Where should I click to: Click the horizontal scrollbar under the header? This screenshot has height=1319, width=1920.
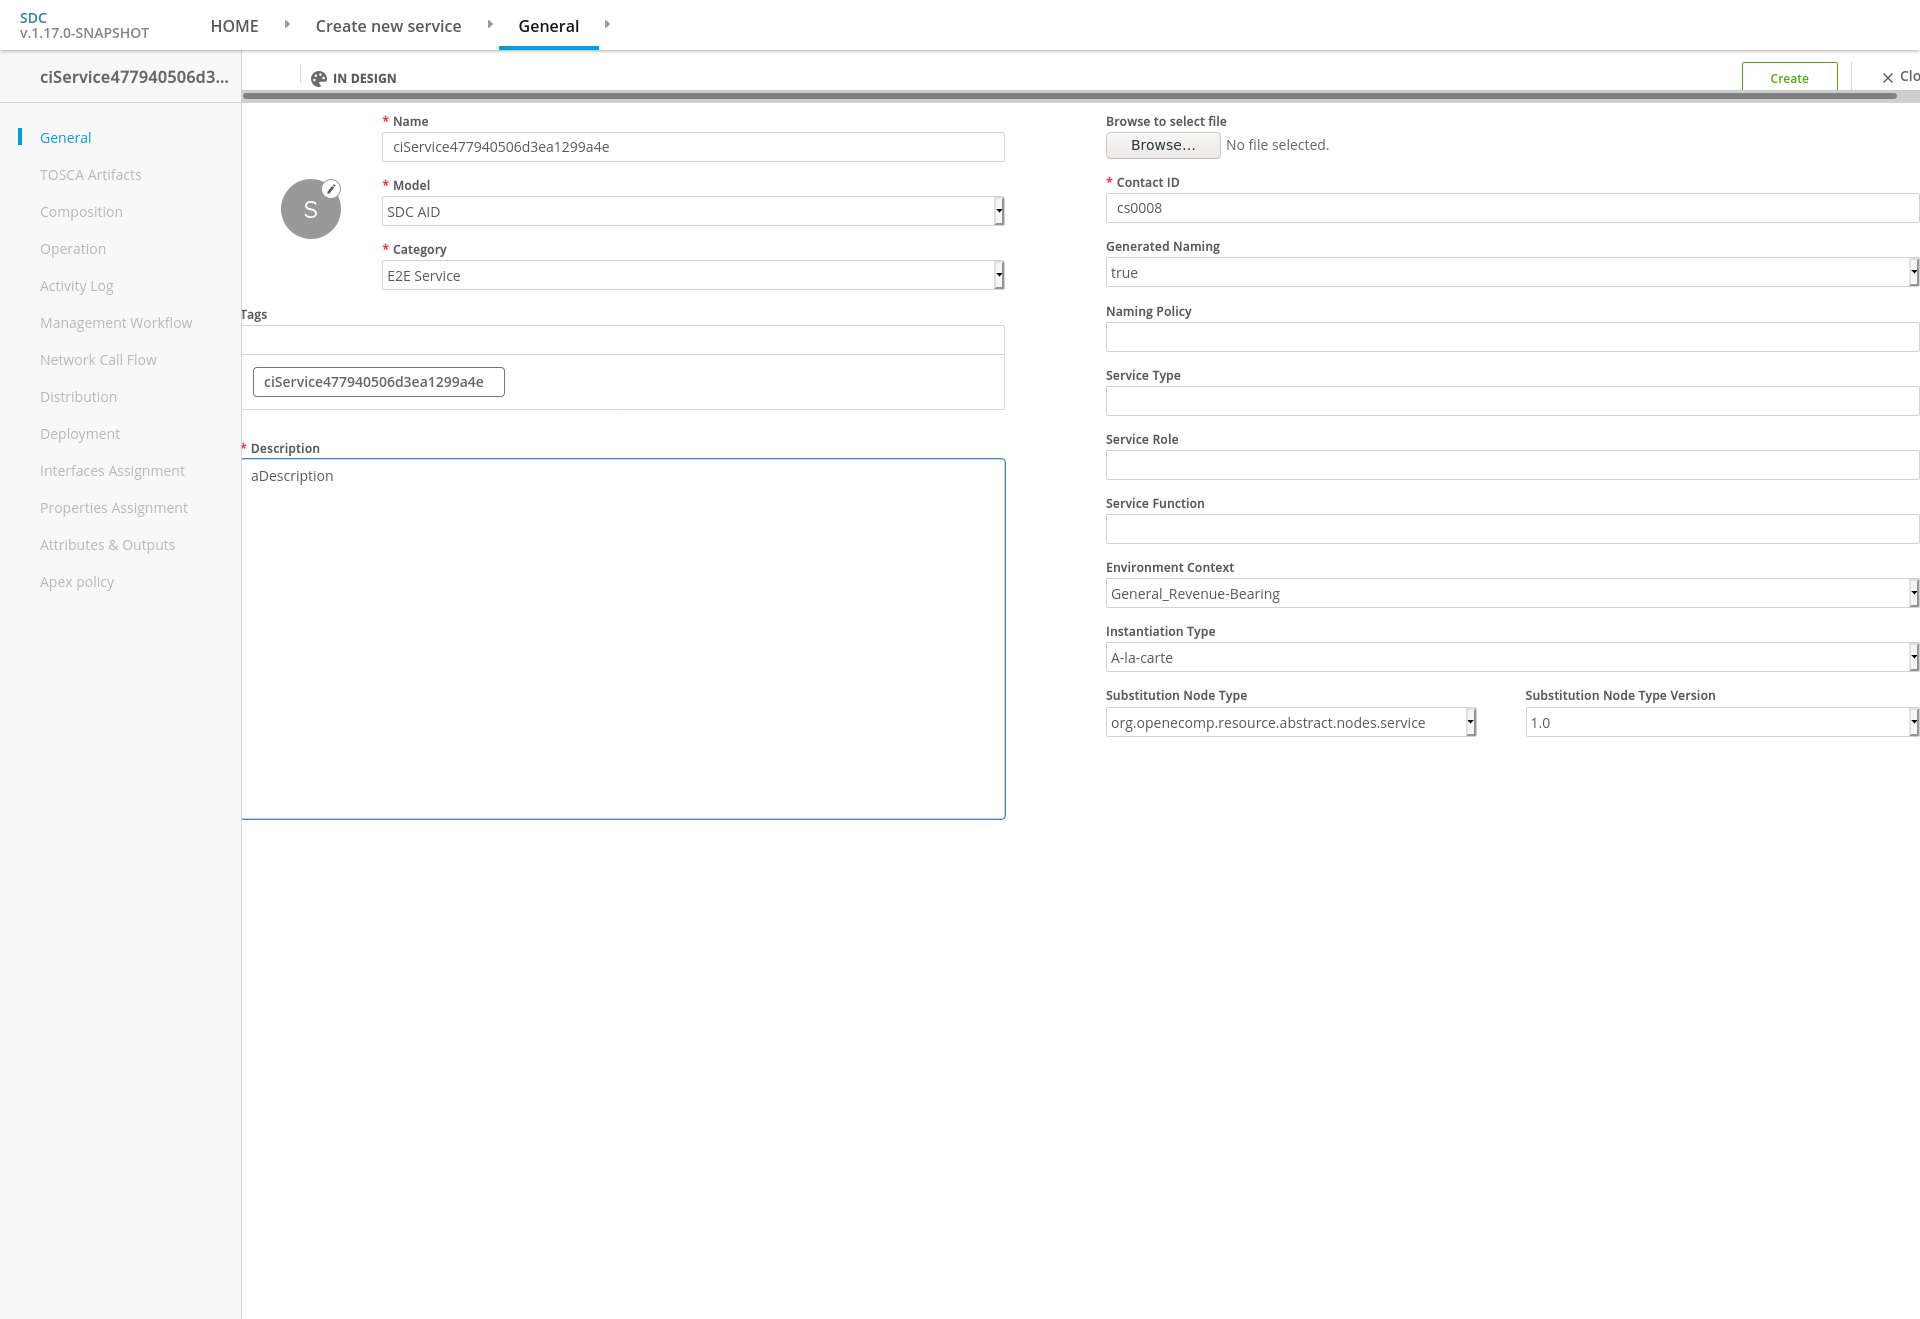(x=1069, y=96)
